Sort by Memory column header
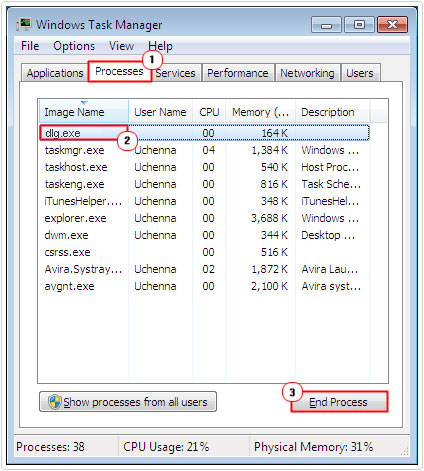The height and width of the screenshot is (471, 424). (260, 112)
